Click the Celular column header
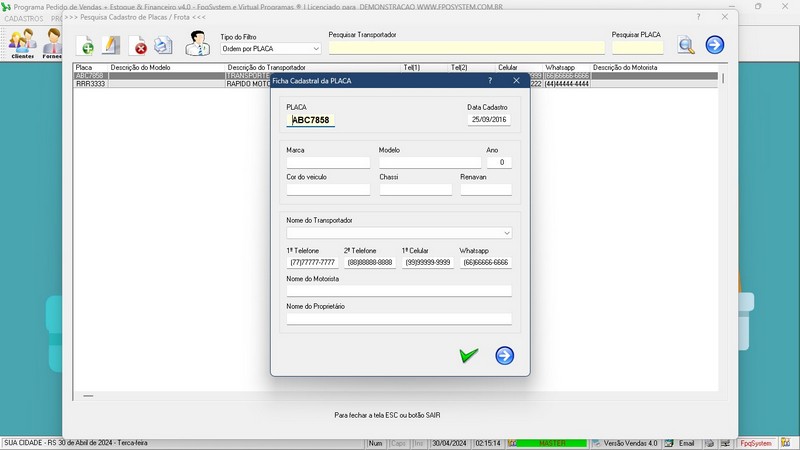 click(519, 67)
